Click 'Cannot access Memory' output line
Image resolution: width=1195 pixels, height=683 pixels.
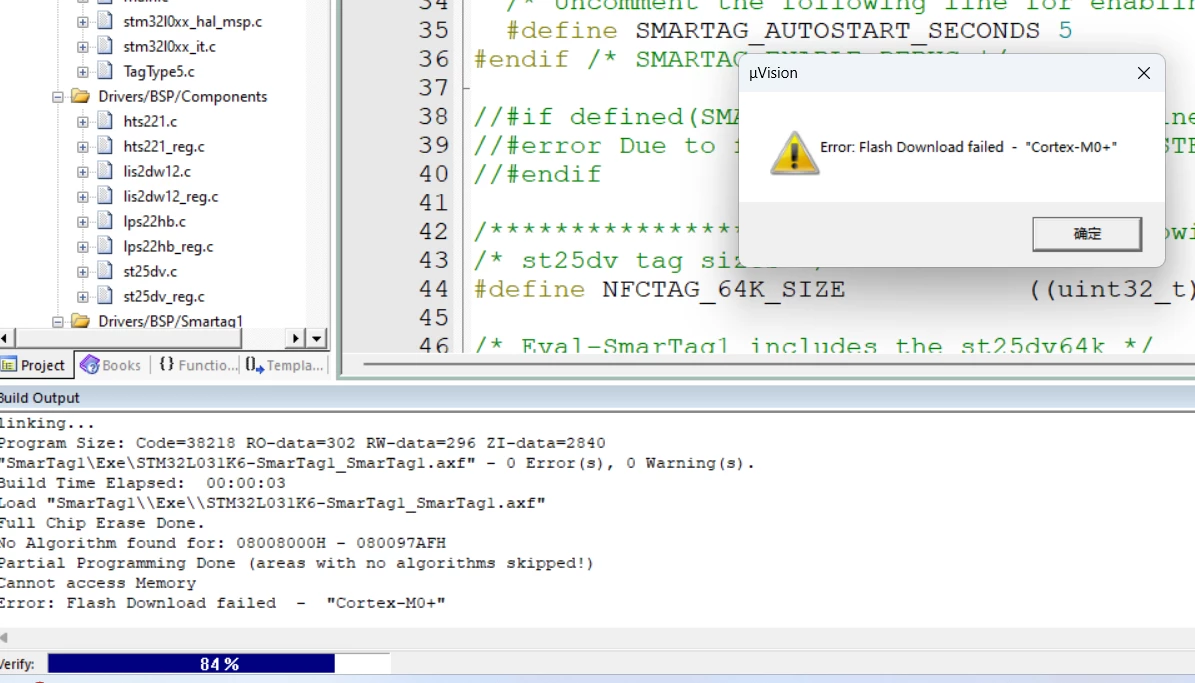click(x=98, y=583)
